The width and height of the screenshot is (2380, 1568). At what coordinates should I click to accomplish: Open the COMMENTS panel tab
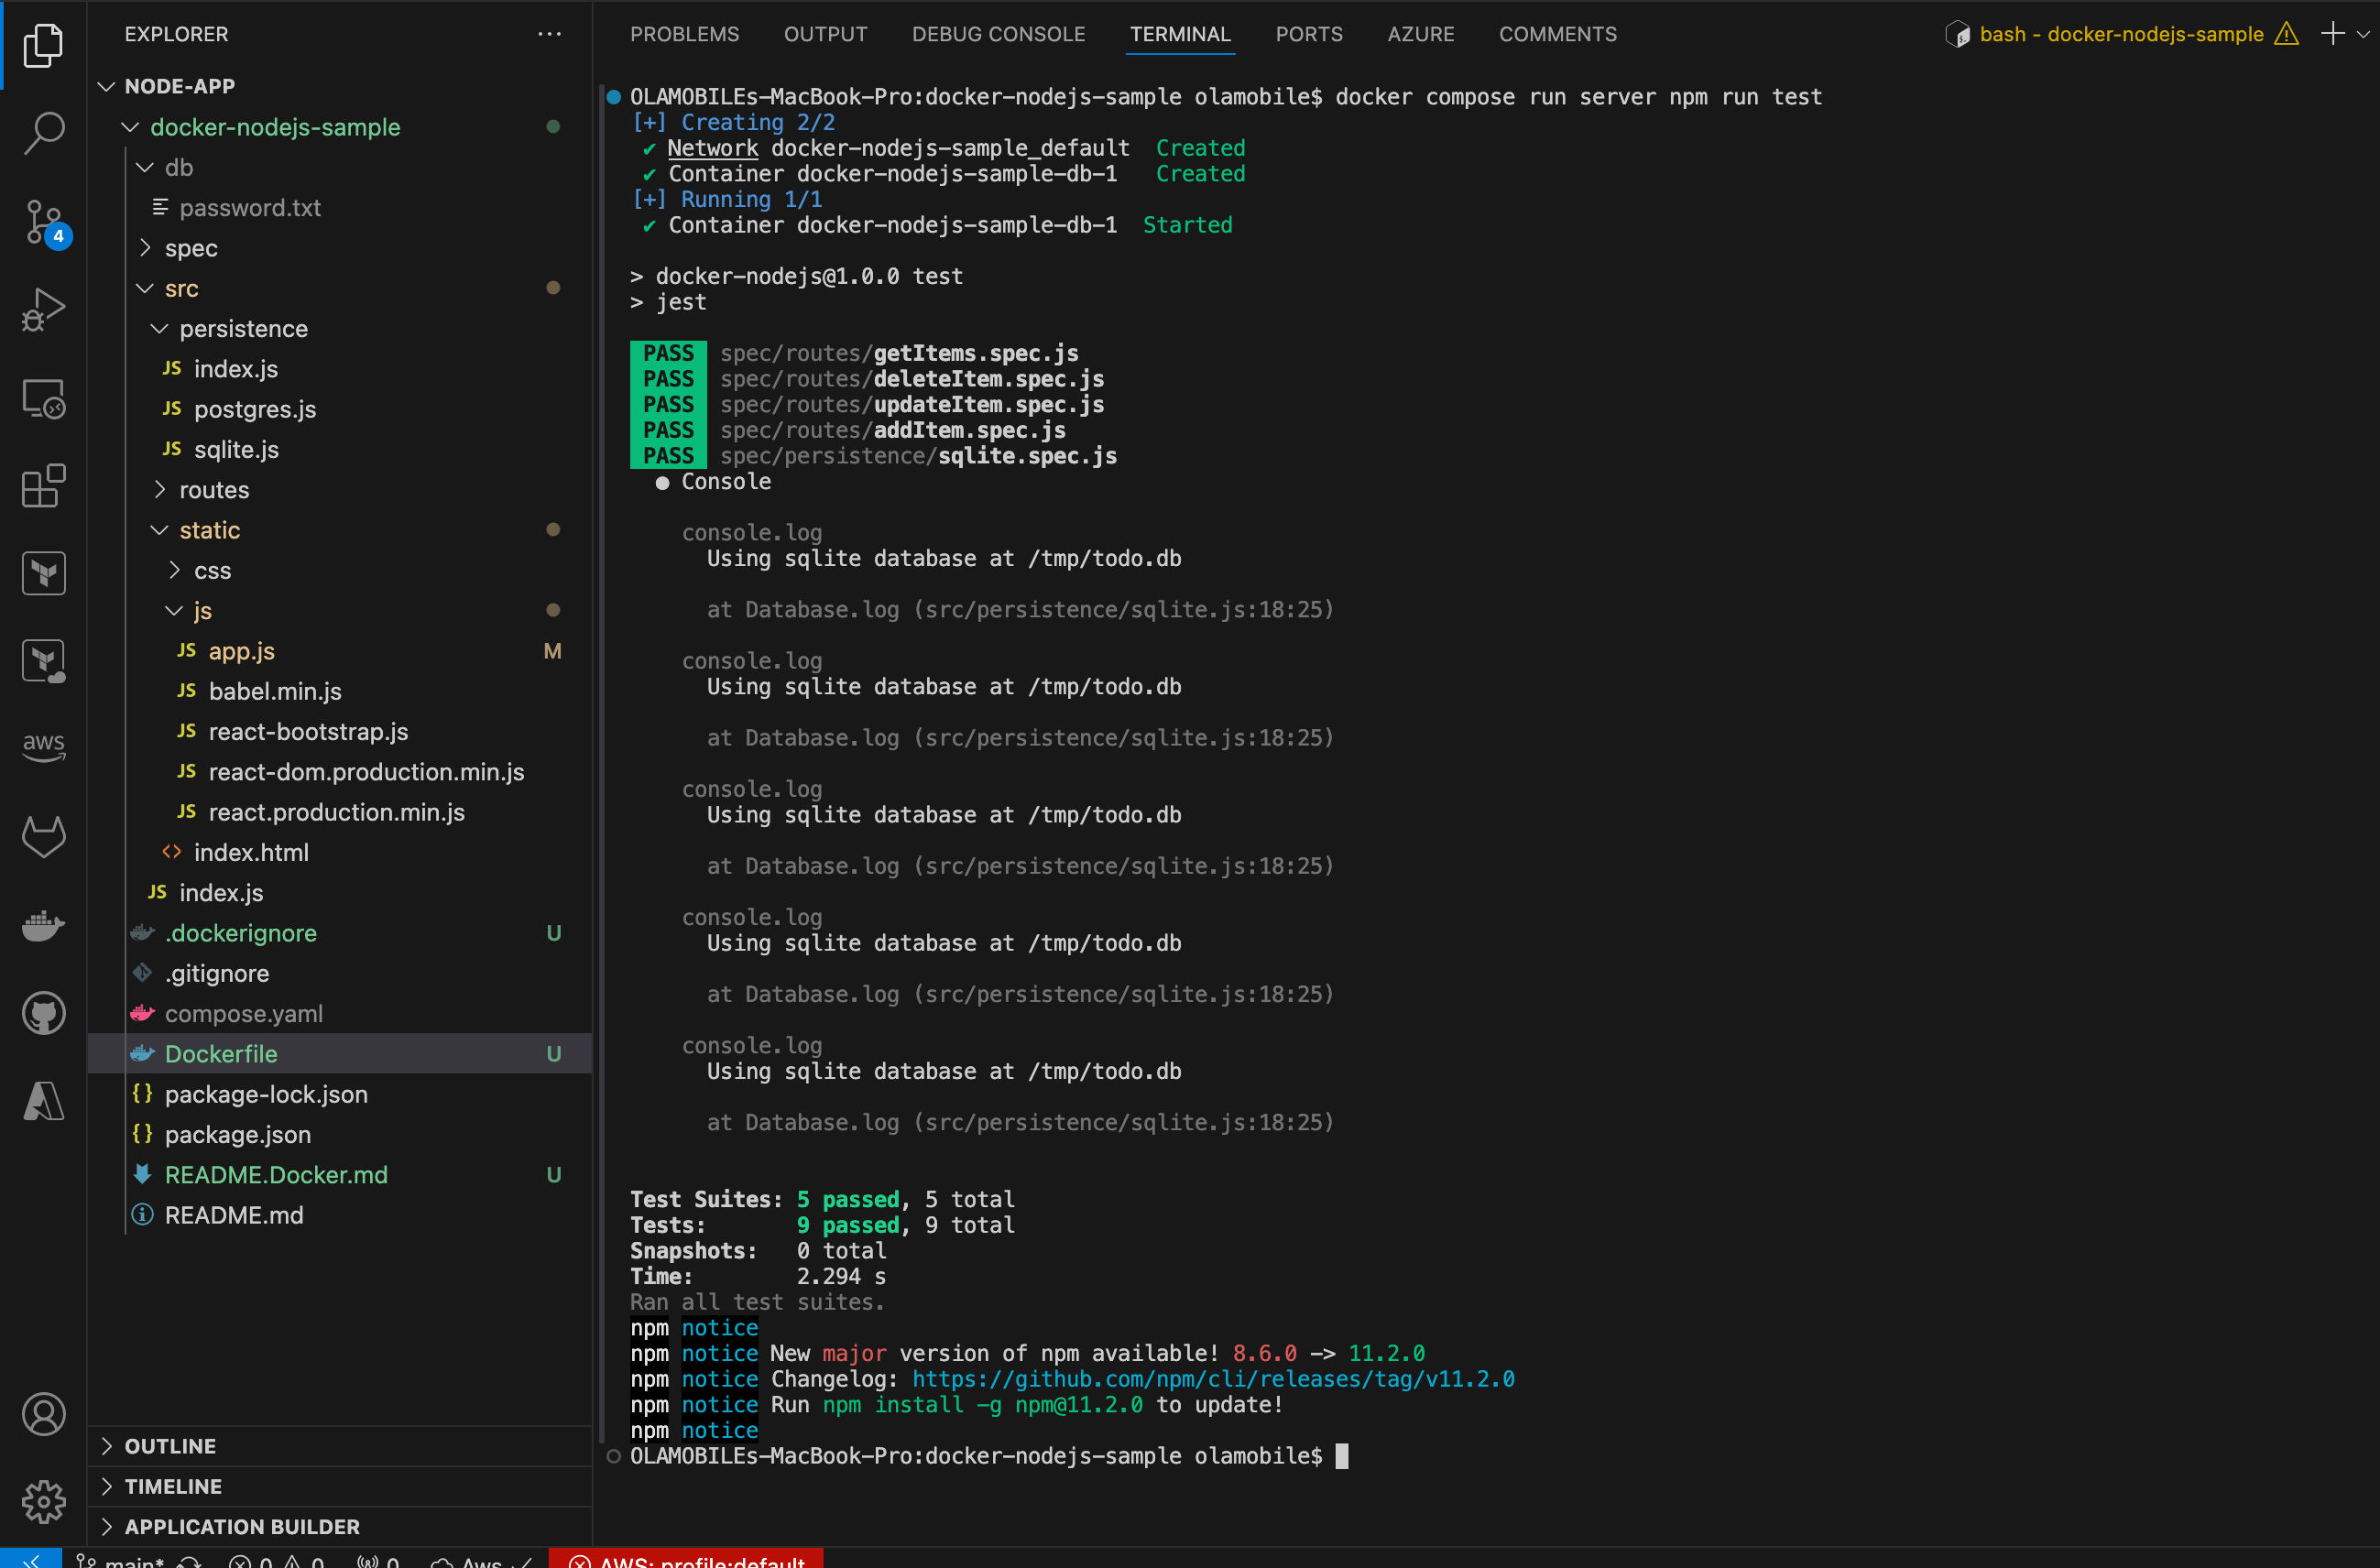pos(1557,34)
